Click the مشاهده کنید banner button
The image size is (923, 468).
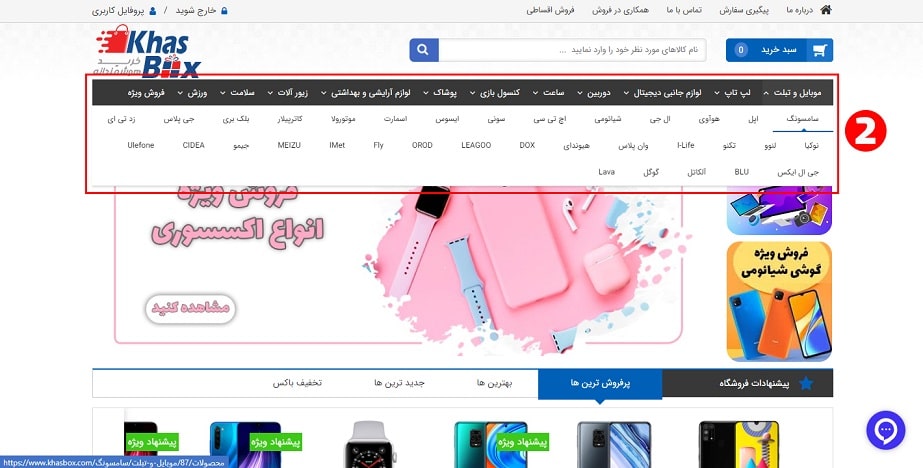pos(190,308)
